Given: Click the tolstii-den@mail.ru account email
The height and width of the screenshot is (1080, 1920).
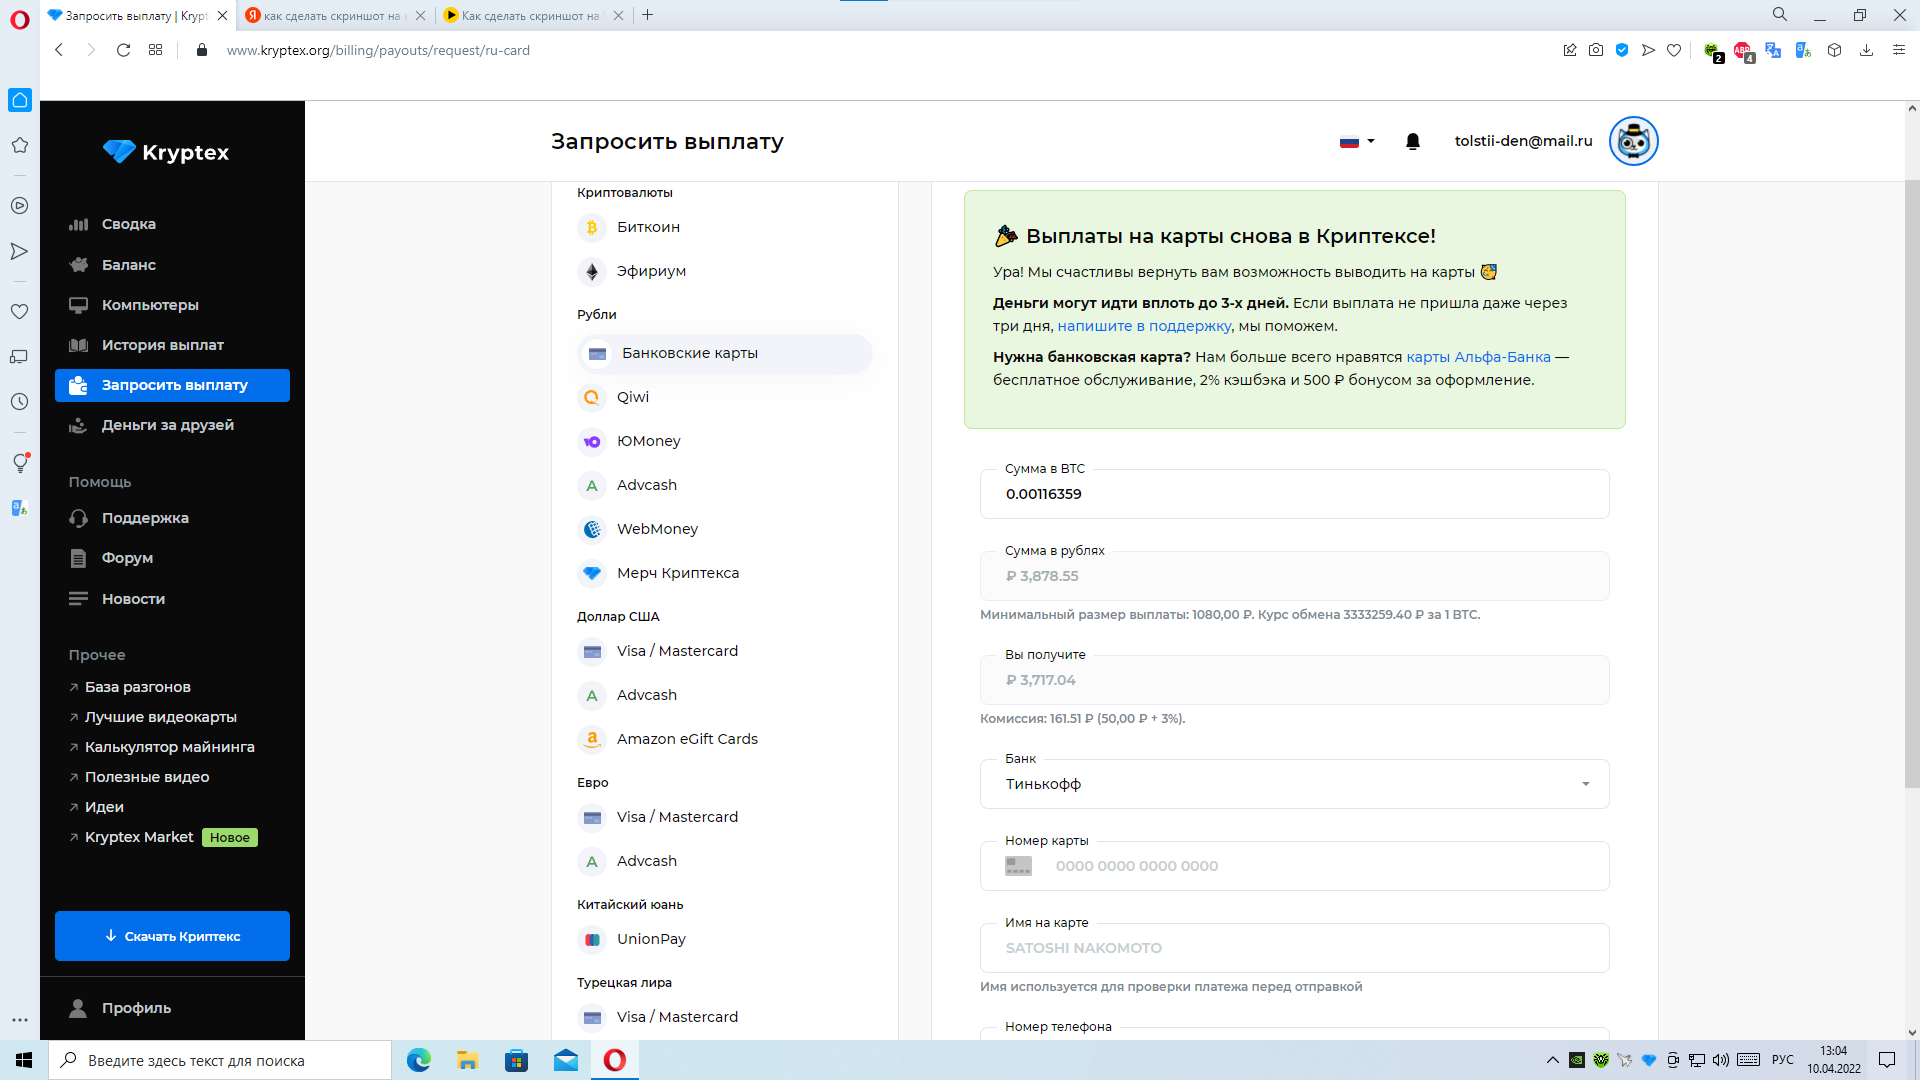Looking at the screenshot, I should click(1523, 141).
